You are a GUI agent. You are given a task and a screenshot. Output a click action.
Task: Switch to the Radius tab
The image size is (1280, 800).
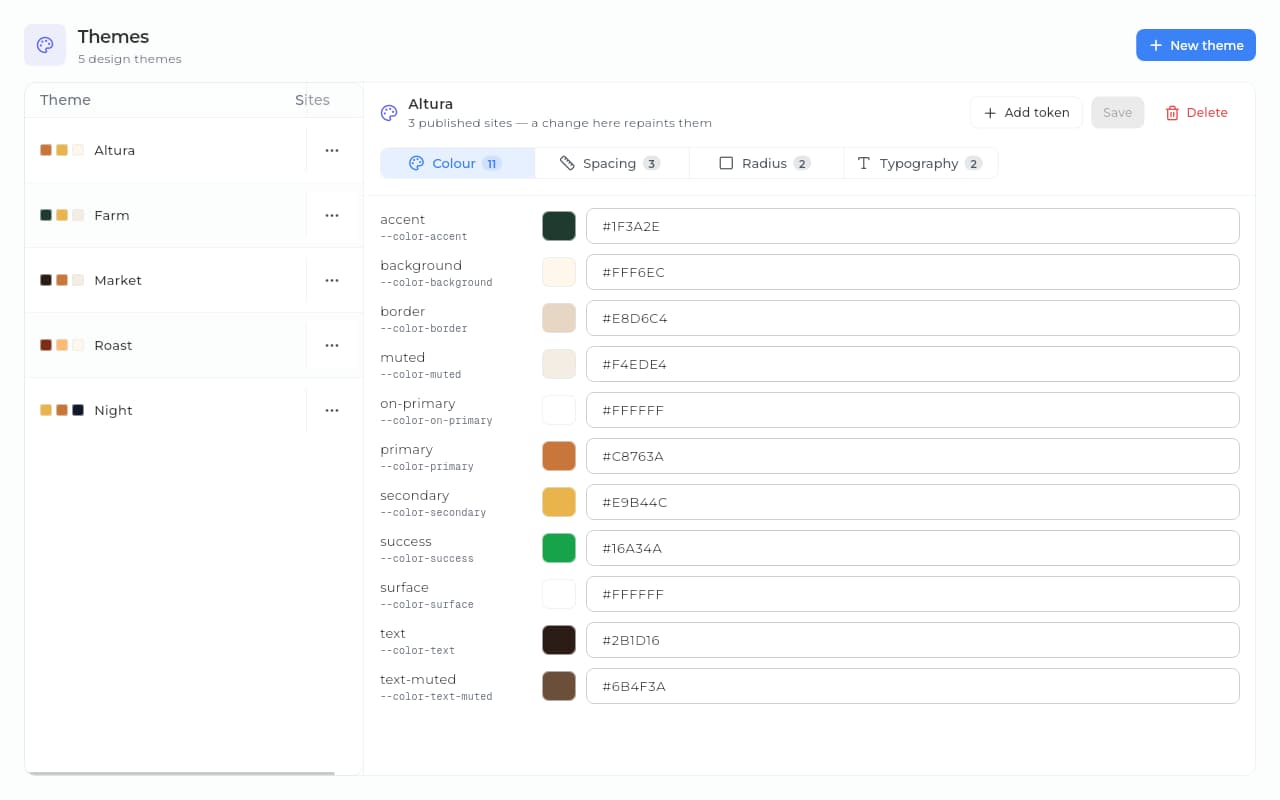tap(767, 163)
